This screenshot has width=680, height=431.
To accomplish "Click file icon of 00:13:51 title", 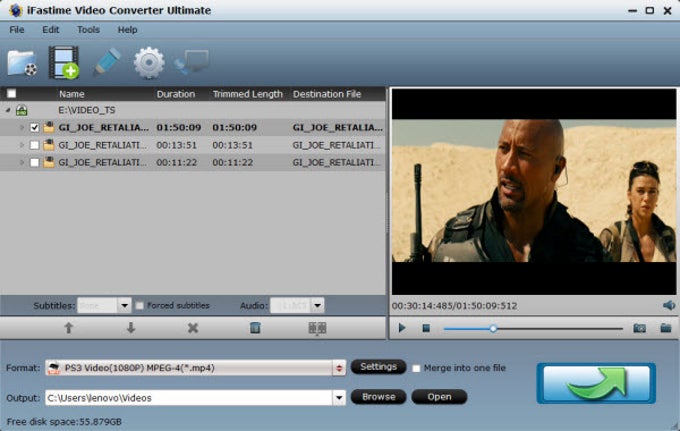I will click(49, 145).
